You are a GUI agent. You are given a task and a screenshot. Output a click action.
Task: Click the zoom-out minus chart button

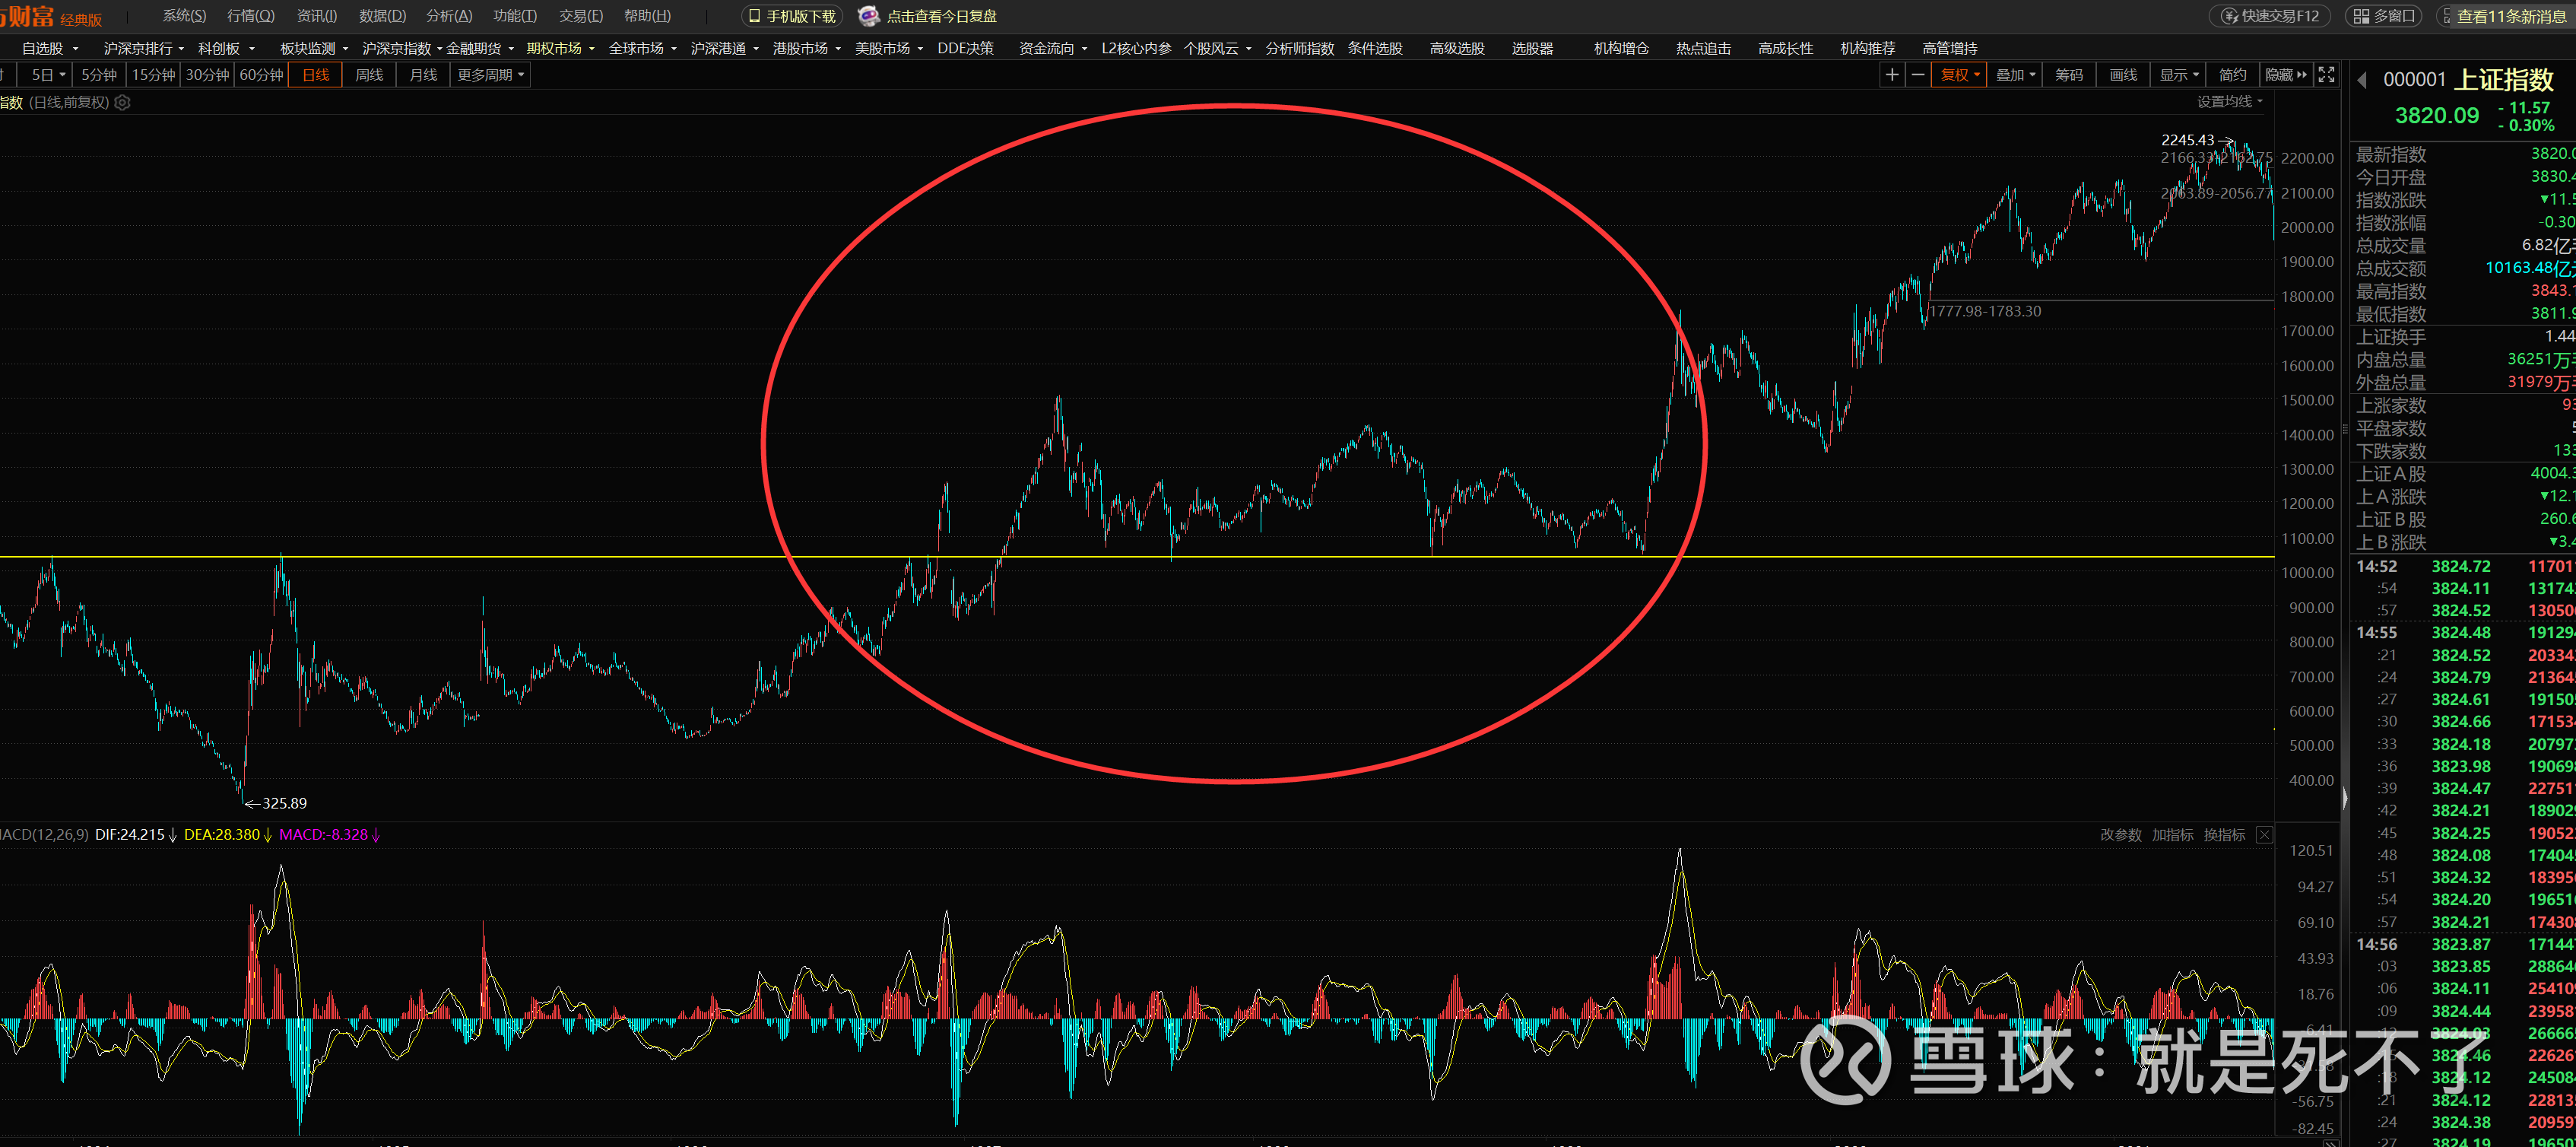point(1917,75)
